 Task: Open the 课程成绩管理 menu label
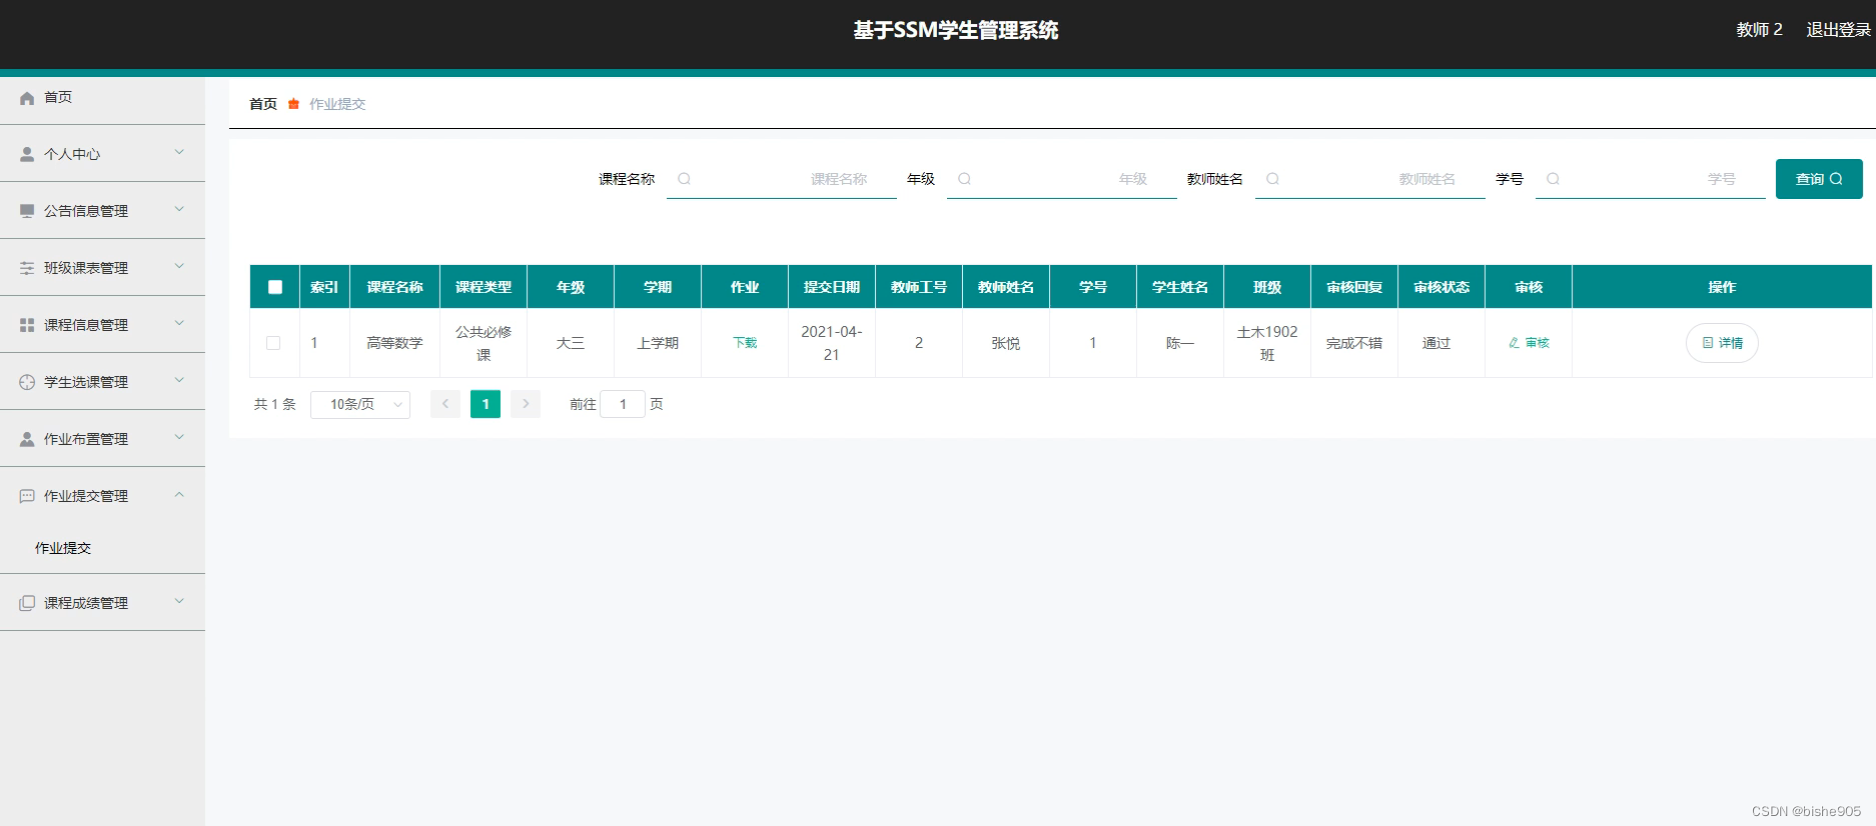tap(86, 603)
